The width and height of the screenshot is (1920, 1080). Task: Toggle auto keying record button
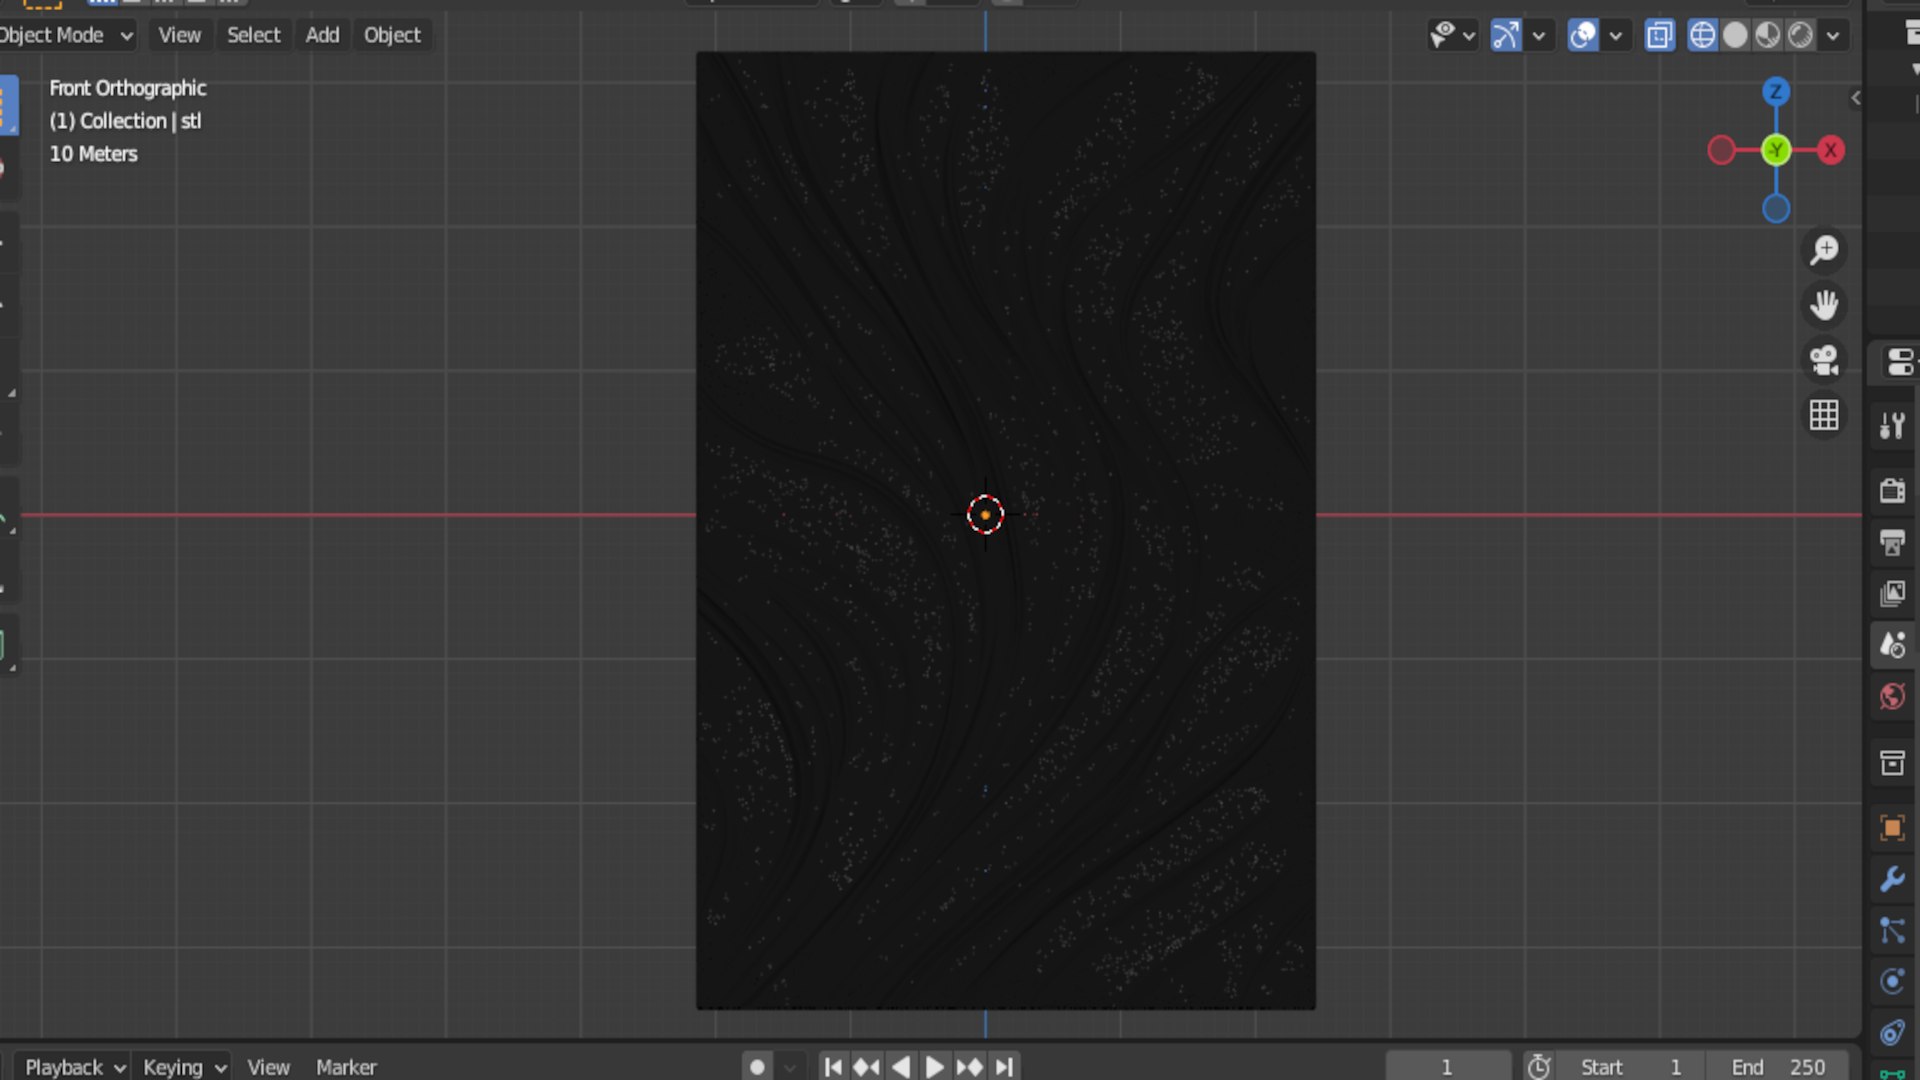[x=757, y=1067]
